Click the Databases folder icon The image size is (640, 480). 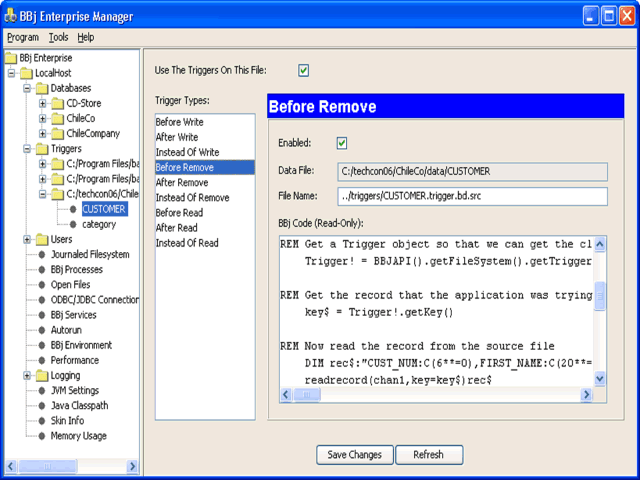pos(42,89)
